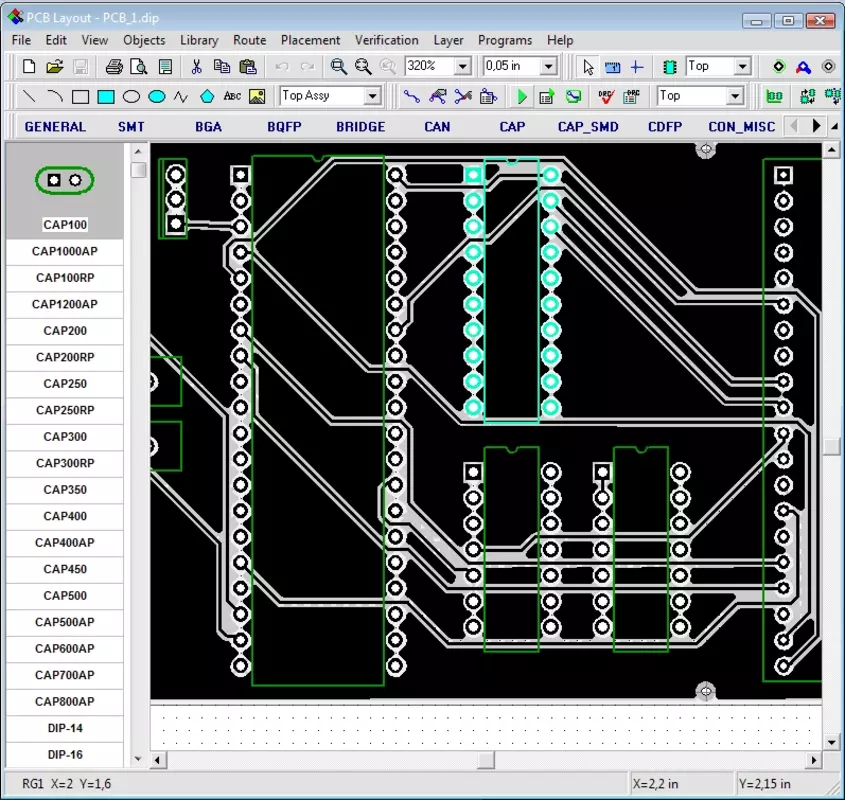The width and height of the screenshot is (845, 800).
Task: Open the Objects menu
Action: (144, 40)
